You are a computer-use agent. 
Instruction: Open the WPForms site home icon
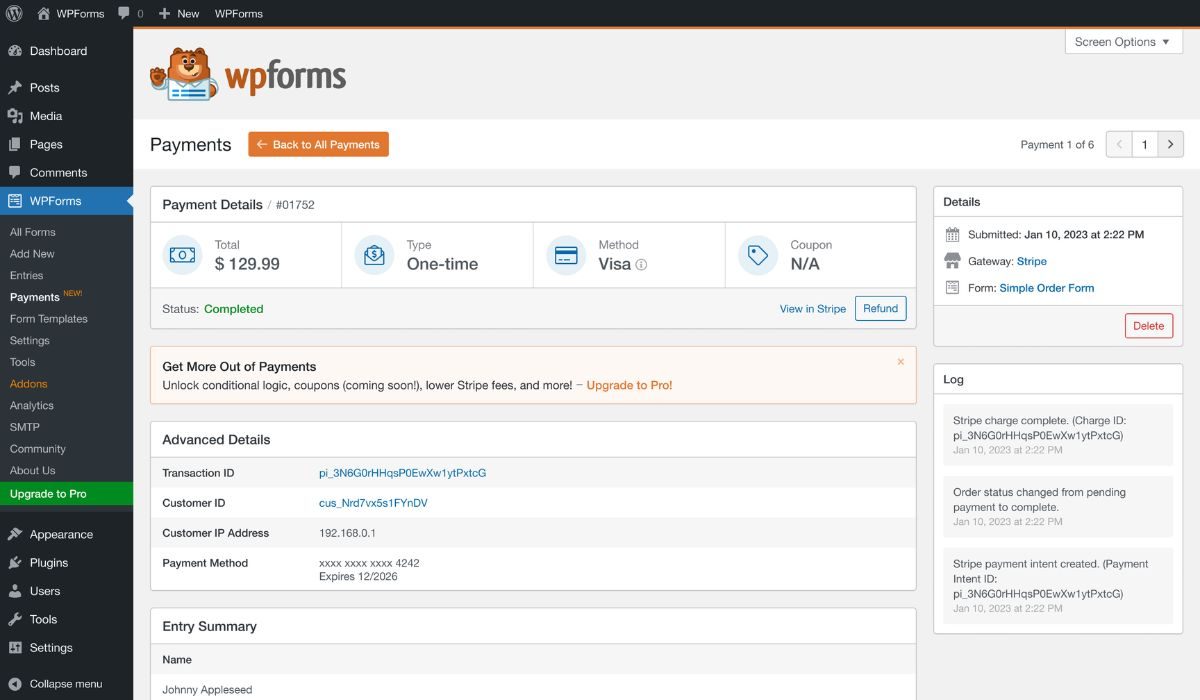coord(43,13)
